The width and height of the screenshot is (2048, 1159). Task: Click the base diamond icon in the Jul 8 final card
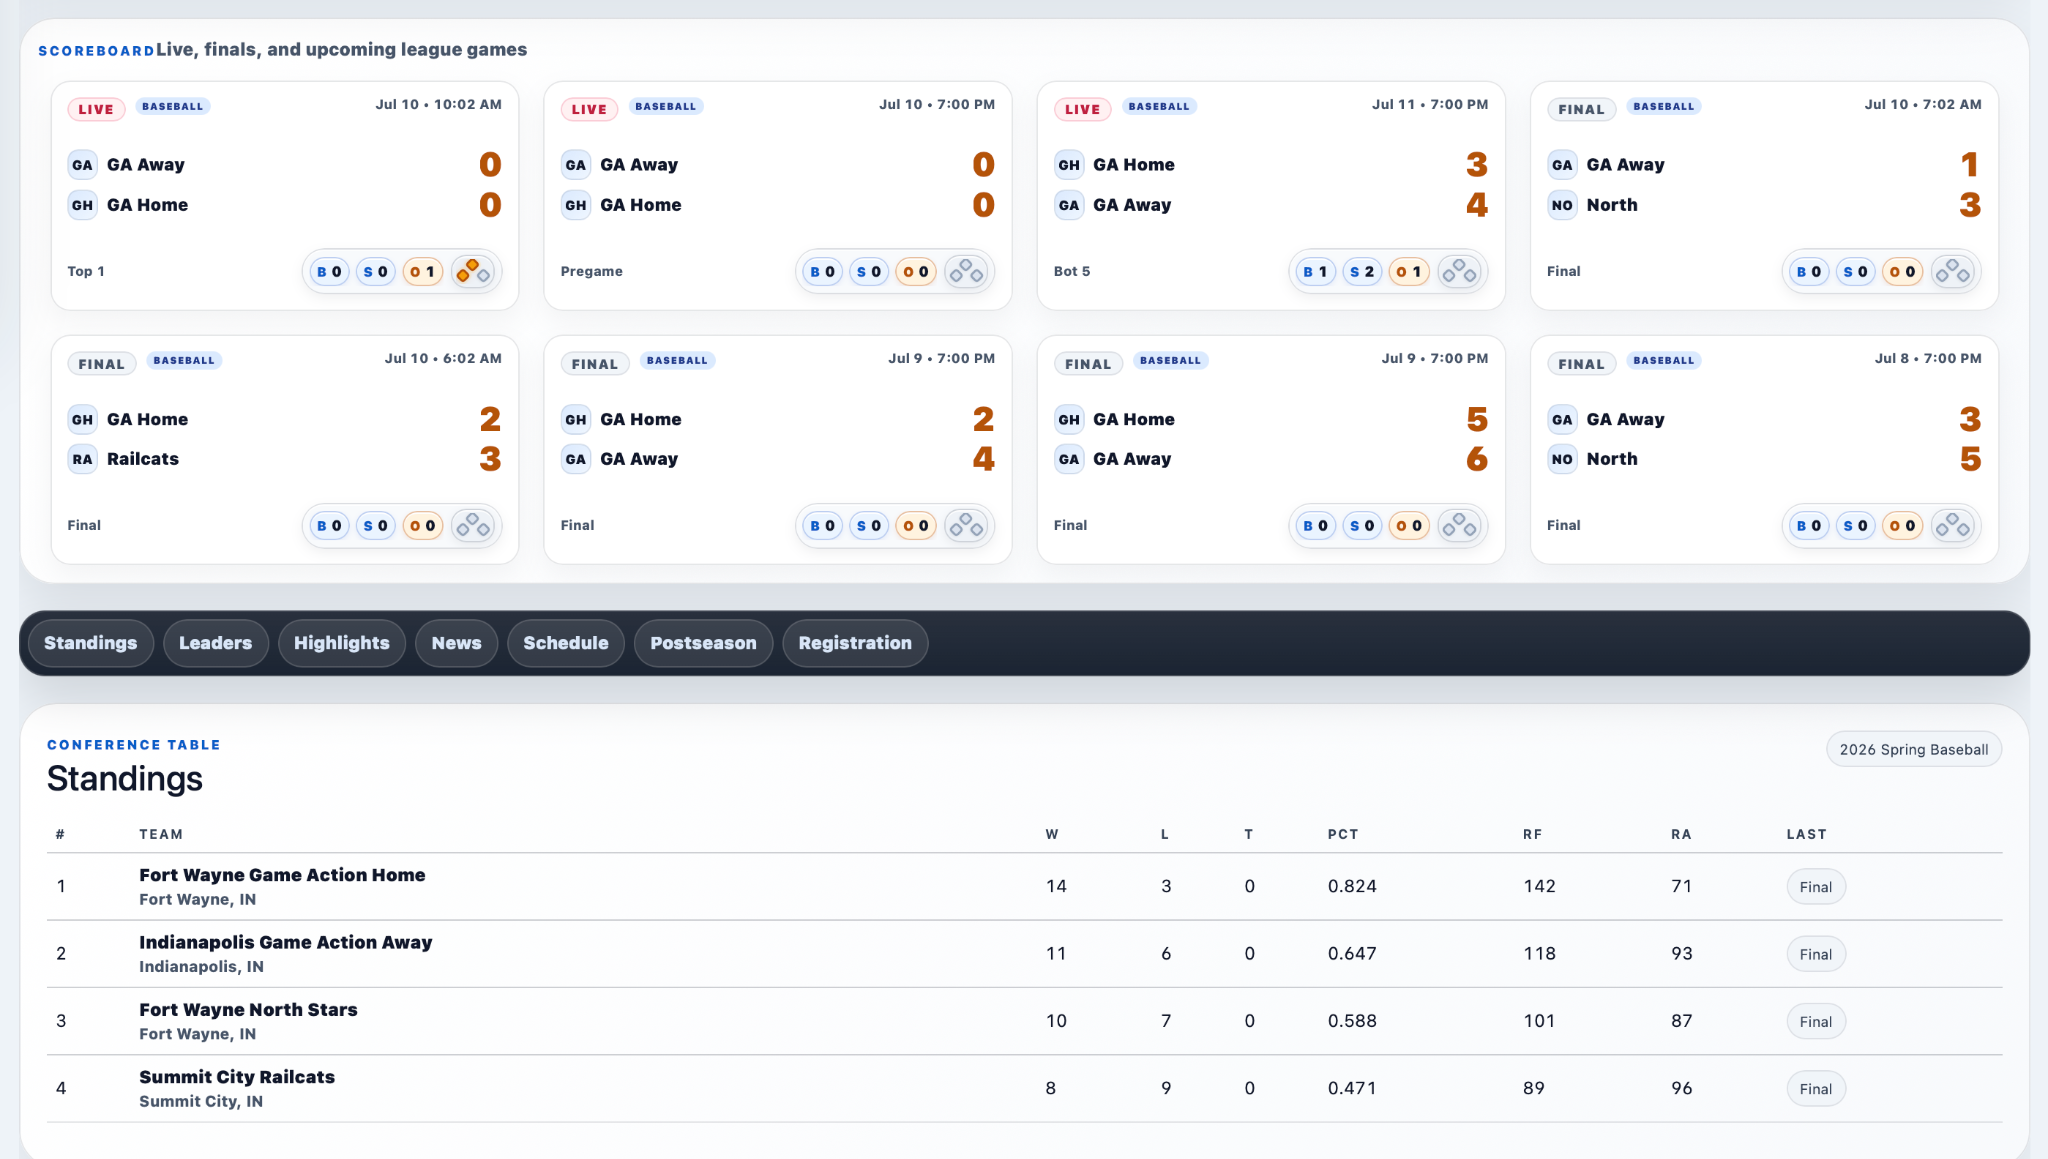pyautogui.click(x=1952, y=526)
